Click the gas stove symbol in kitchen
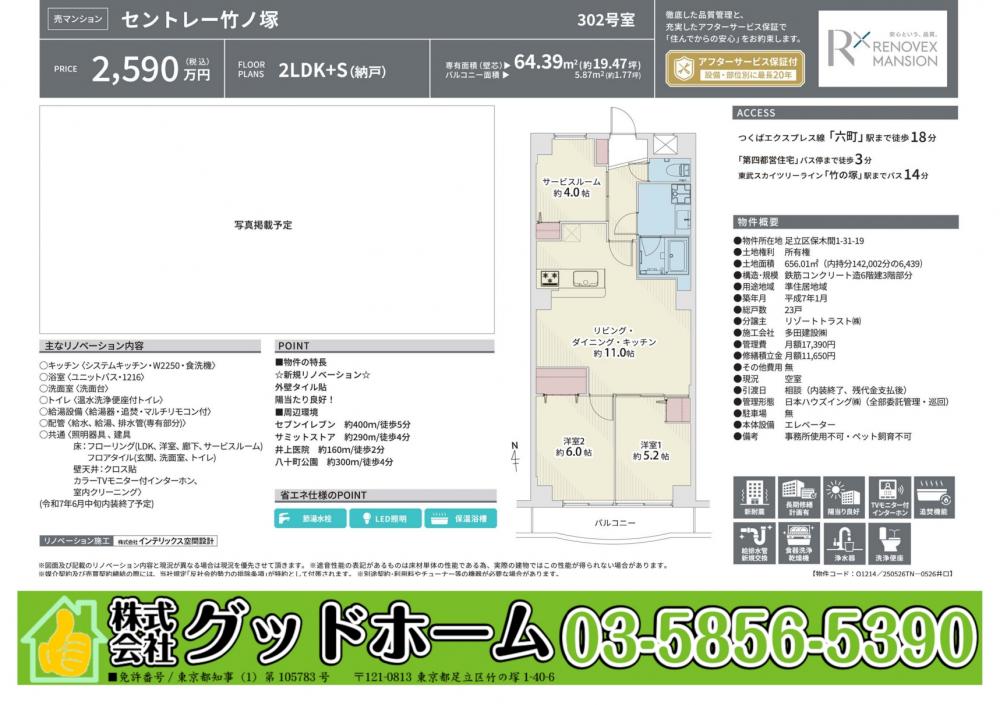 point(550,278)
